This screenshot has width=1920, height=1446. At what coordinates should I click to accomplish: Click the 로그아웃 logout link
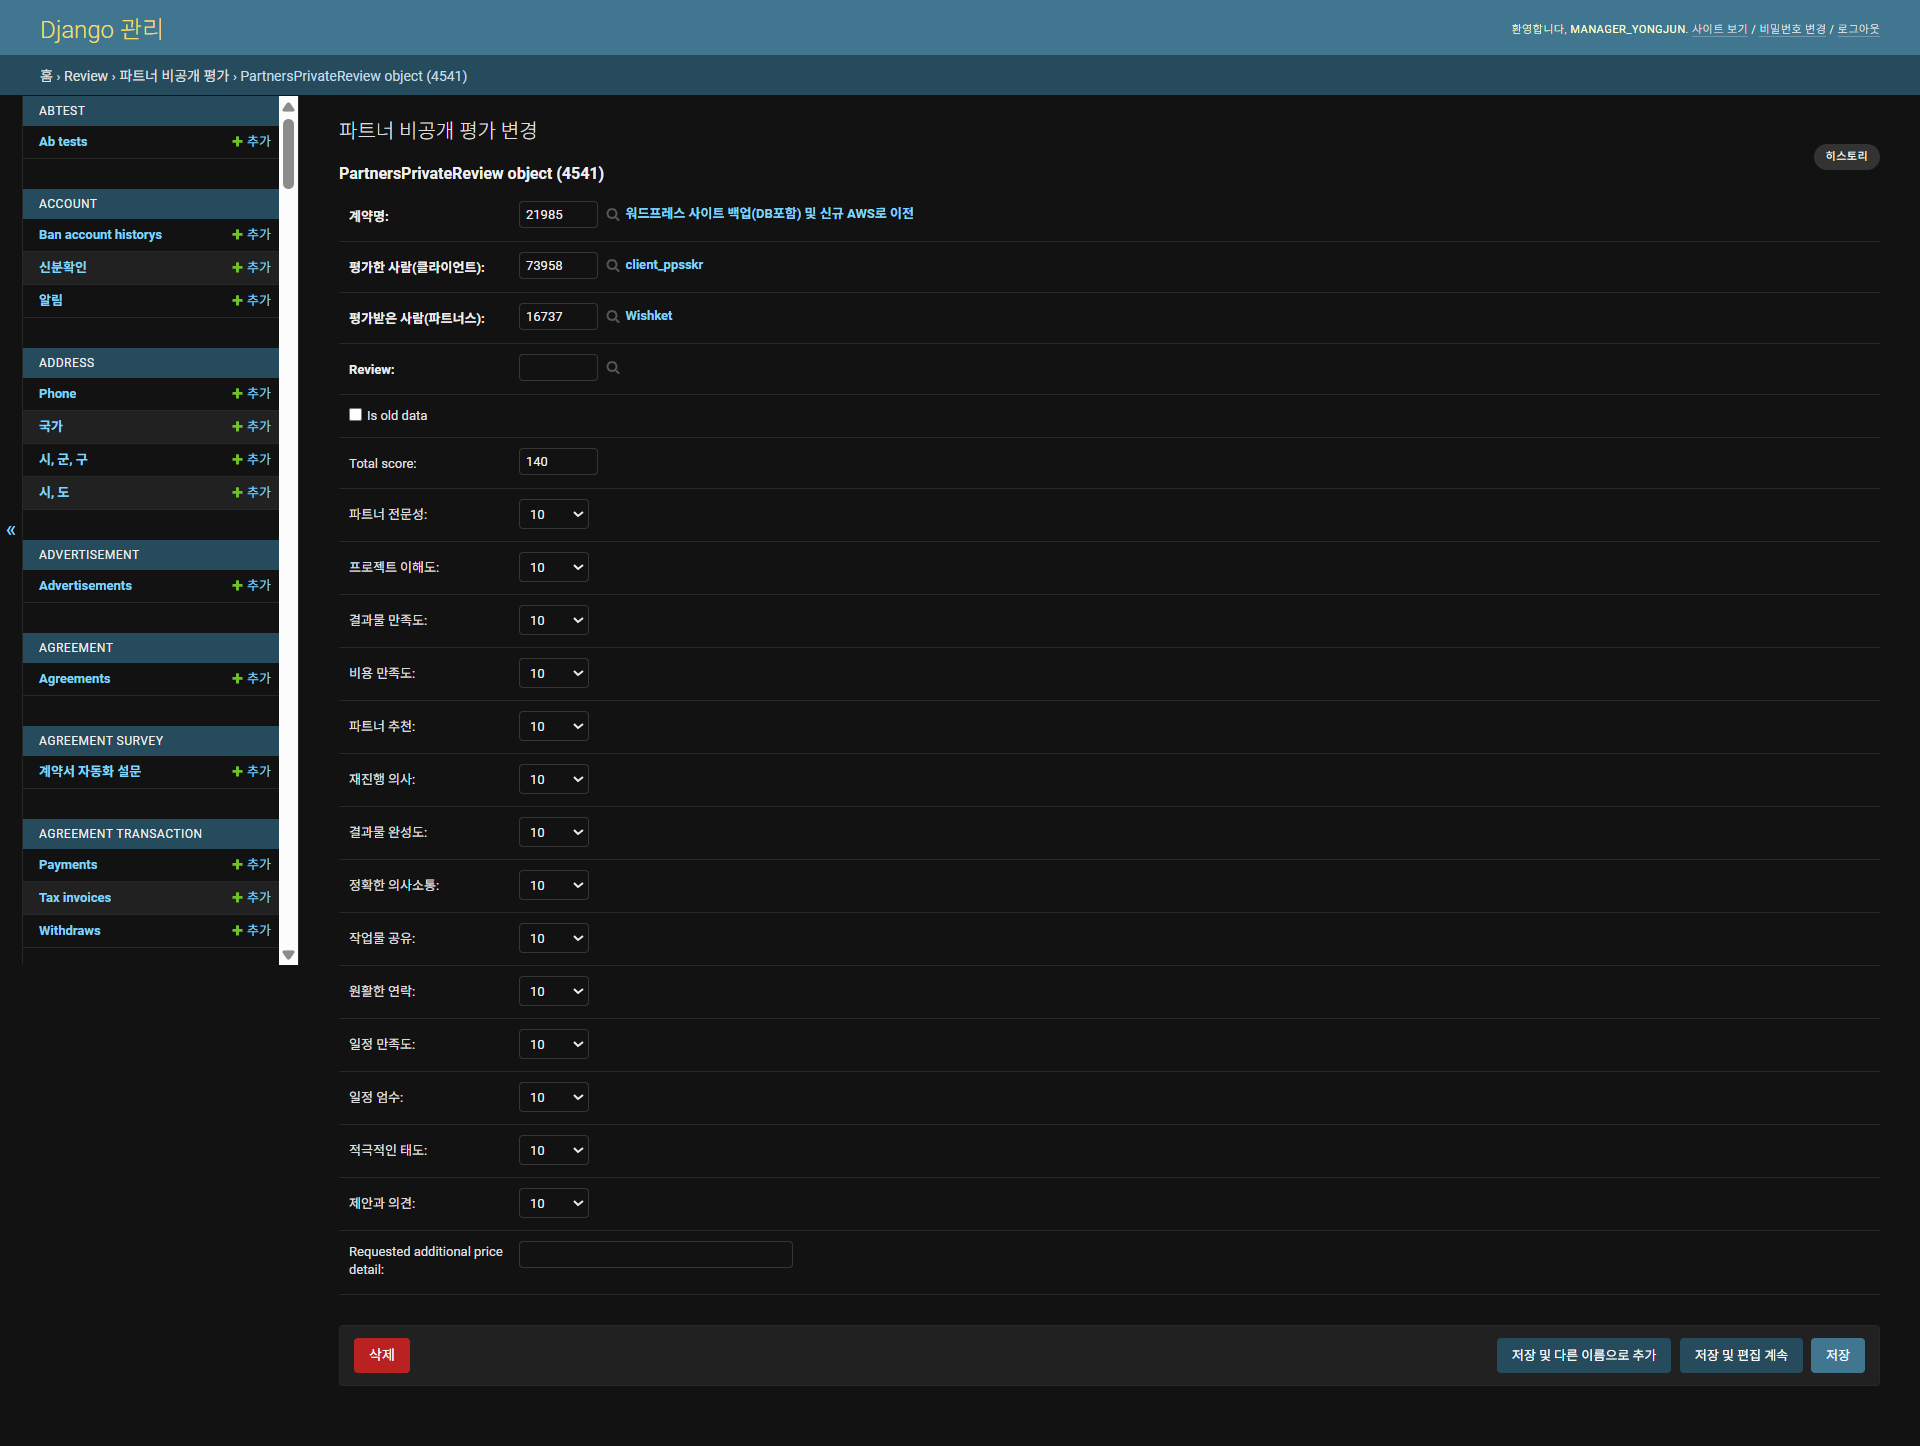1858,30
